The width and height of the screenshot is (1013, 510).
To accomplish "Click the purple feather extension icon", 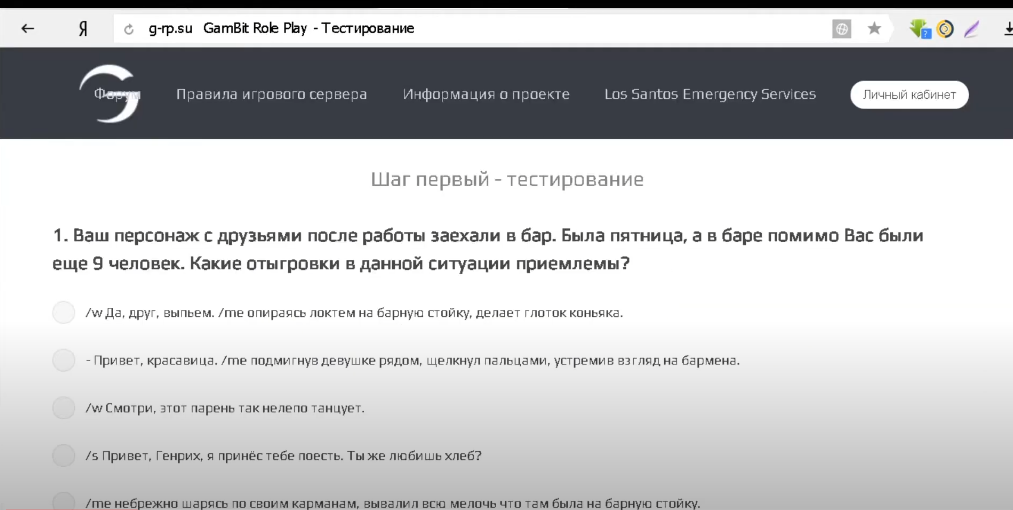I will click(971, 29).
